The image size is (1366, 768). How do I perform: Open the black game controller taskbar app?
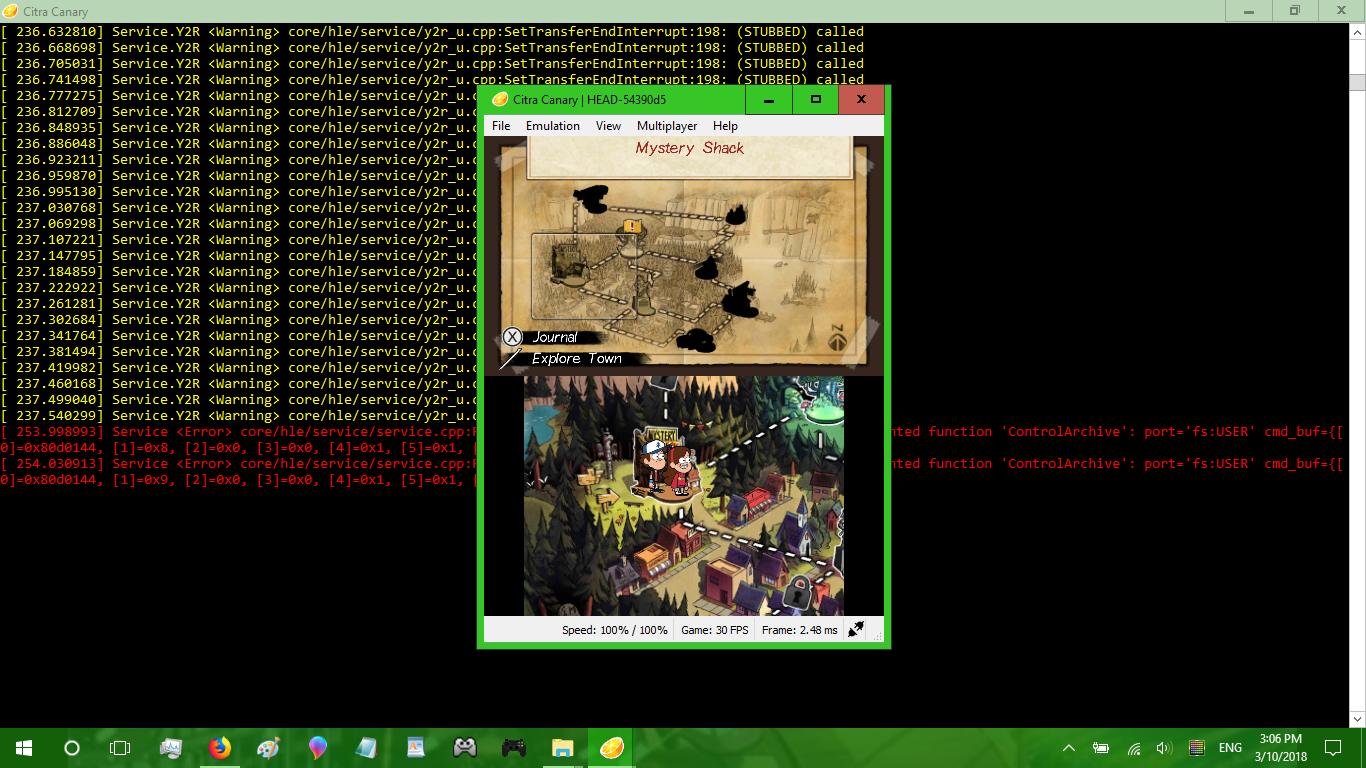514,748
